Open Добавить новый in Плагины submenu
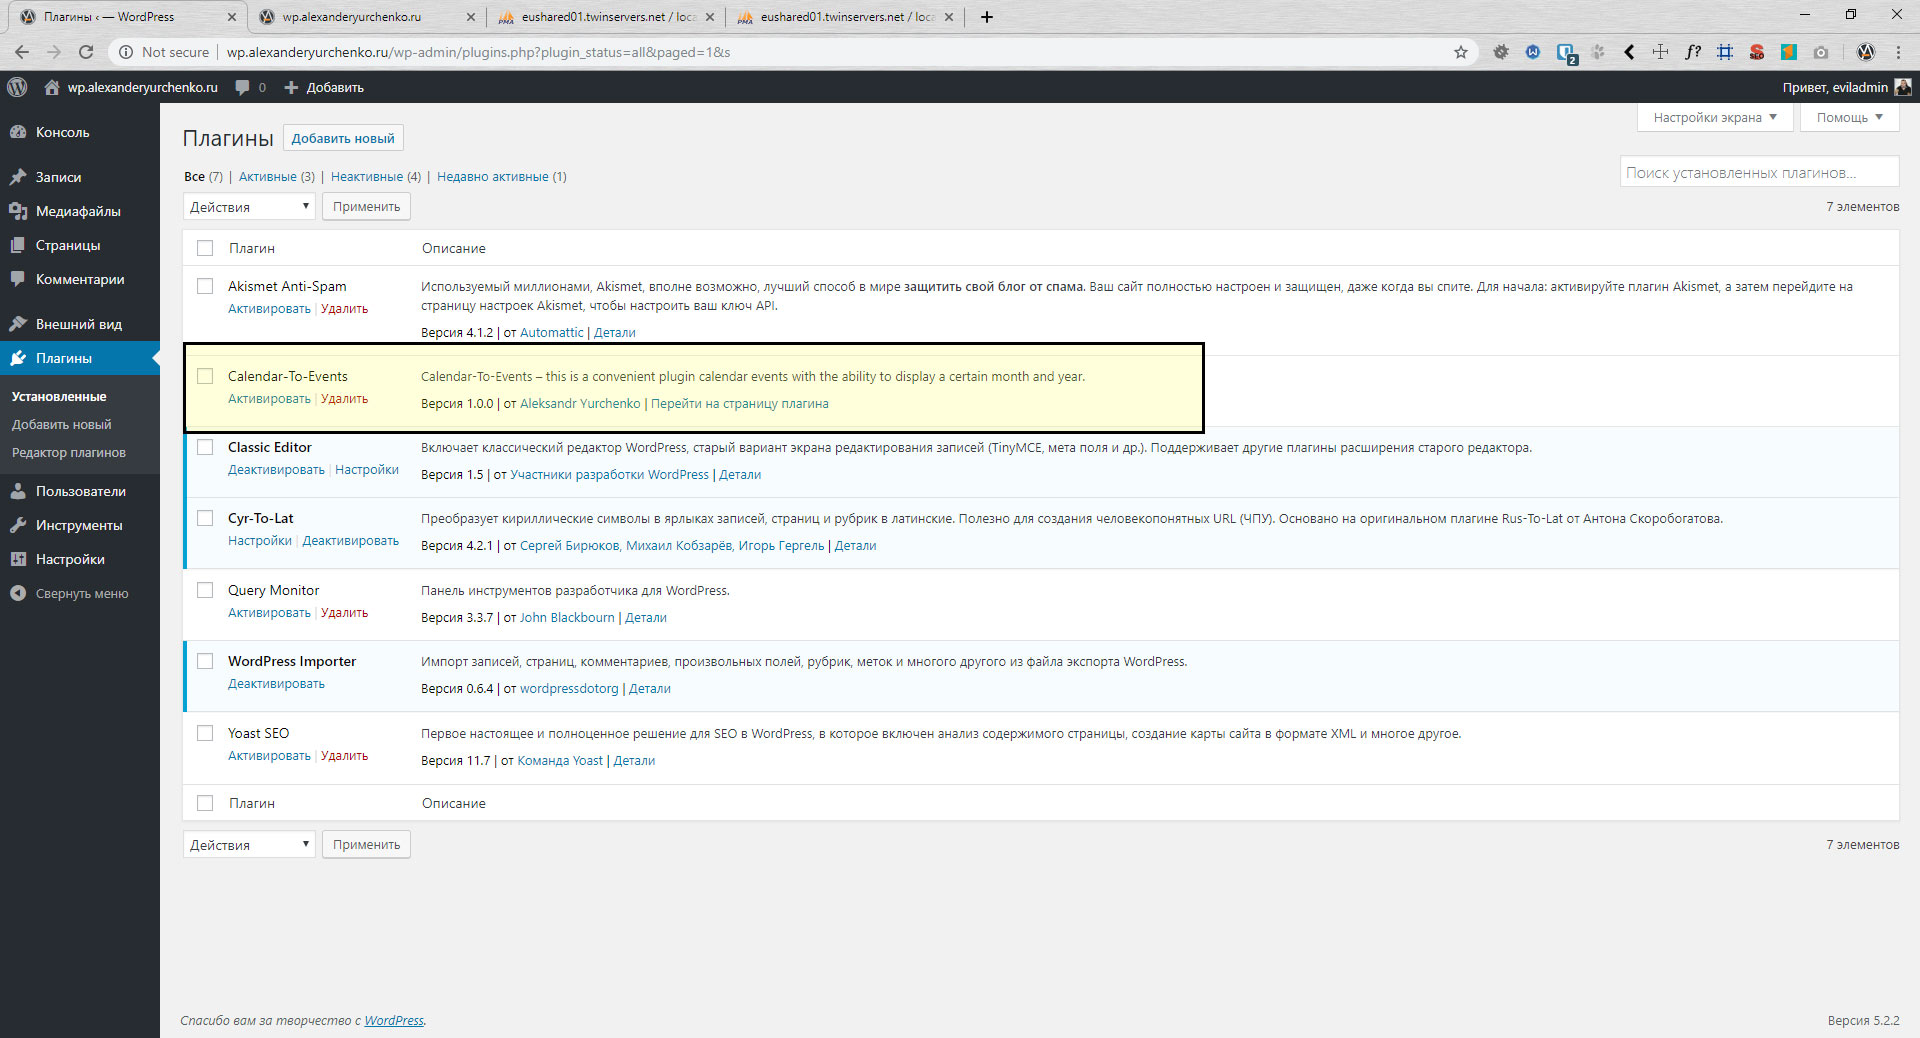This screenshot has width=1920, height=1038. coord(62,424)
